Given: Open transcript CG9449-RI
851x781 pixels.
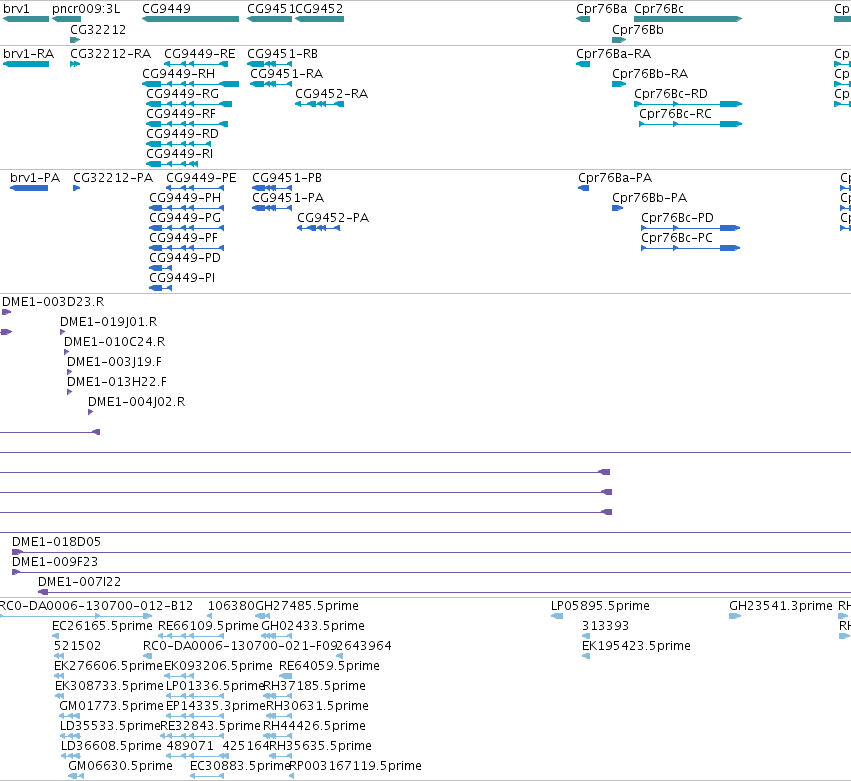Looking at the screenshot, I should [179, 154].
